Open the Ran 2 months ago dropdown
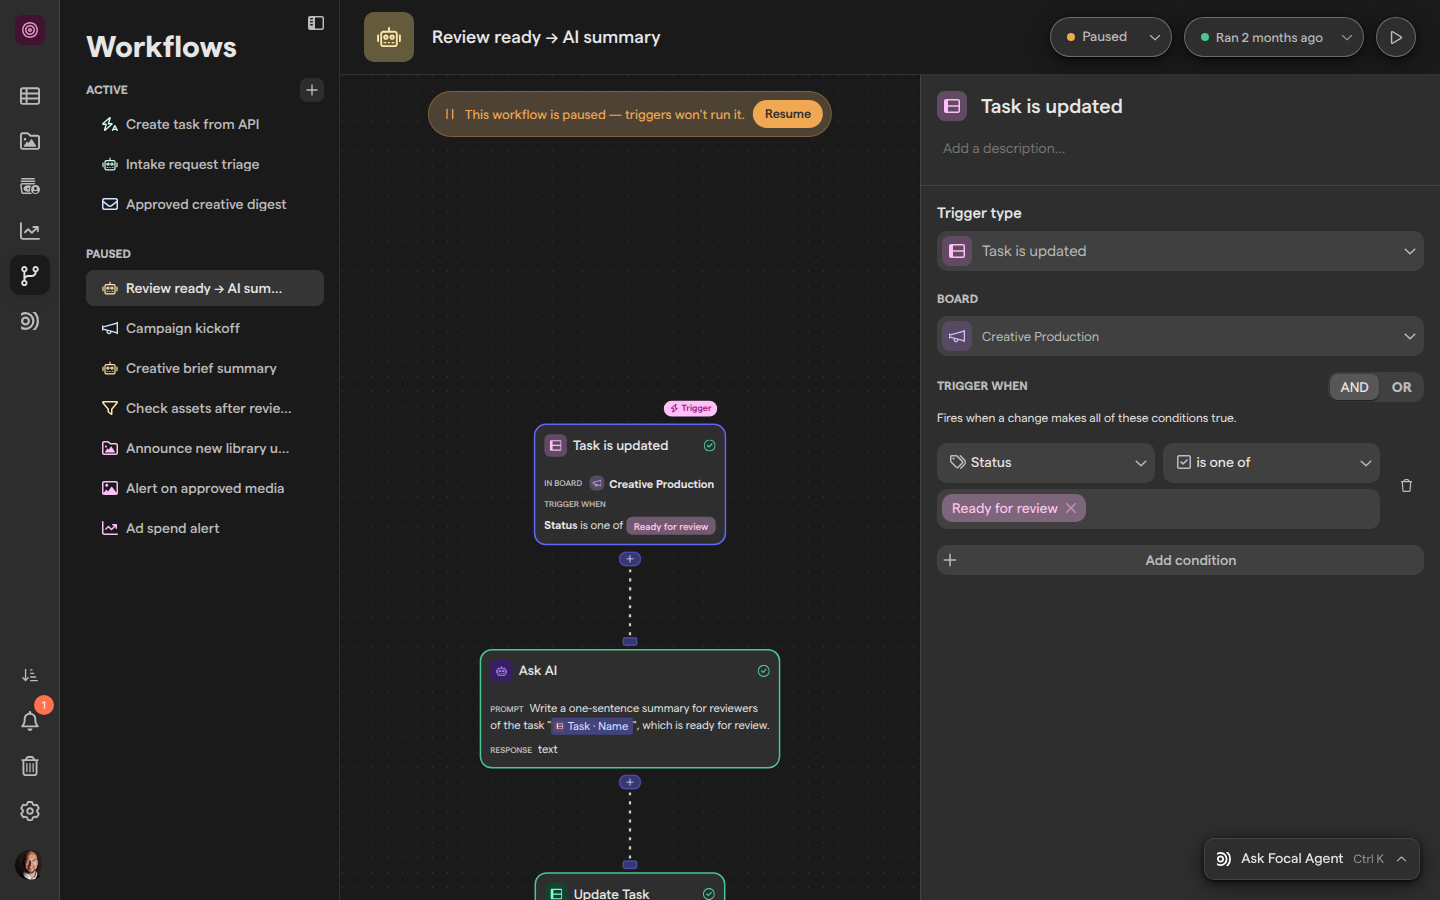The height and width of the screenshot is (900, 1440). [x=1274, y=37]
